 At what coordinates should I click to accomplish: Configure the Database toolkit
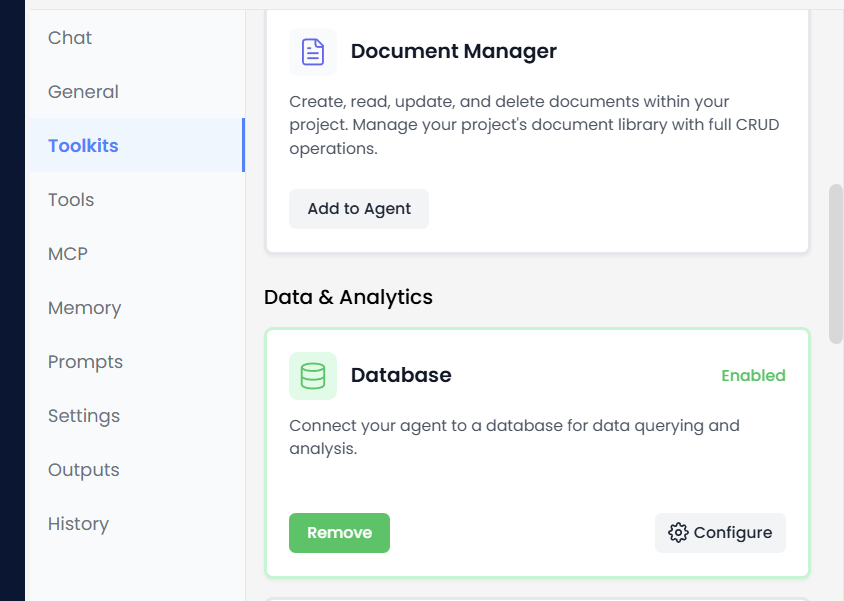(720, 533)
